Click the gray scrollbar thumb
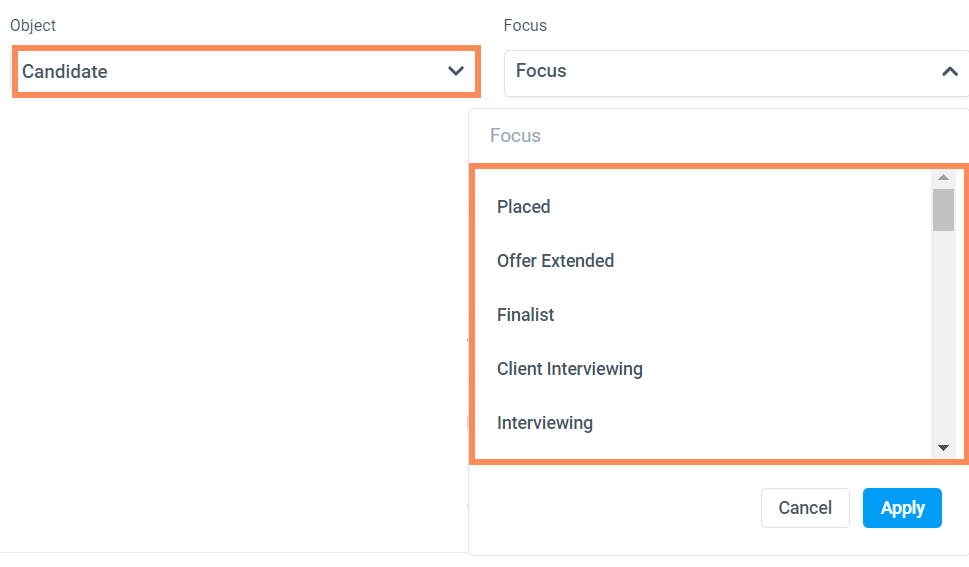969x567 pixels. tap(943, 210)
